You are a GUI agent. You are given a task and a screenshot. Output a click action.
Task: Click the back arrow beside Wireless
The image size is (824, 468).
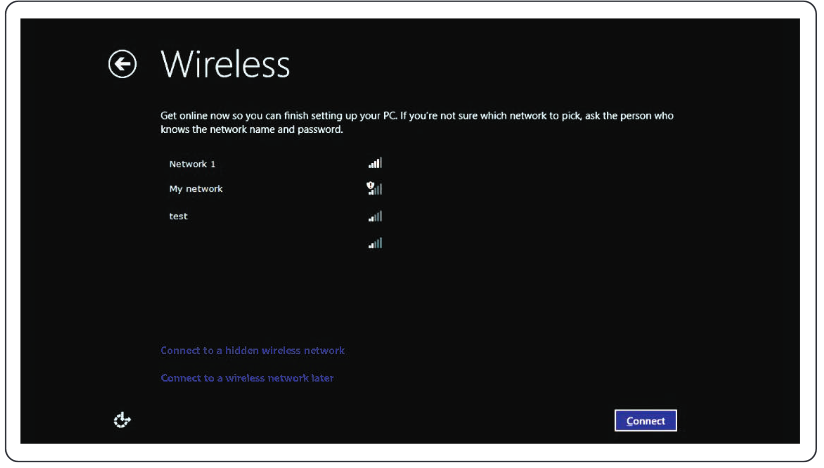pyautogui.click(x=122, y=64)
